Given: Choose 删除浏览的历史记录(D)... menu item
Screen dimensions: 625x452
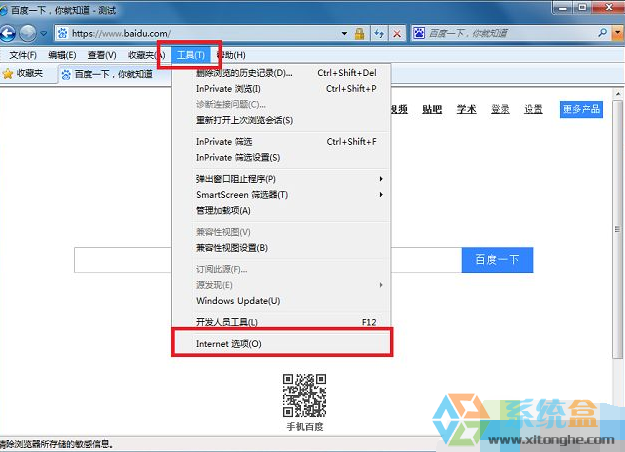Looking at the screenshot, I should pos(281,73).
